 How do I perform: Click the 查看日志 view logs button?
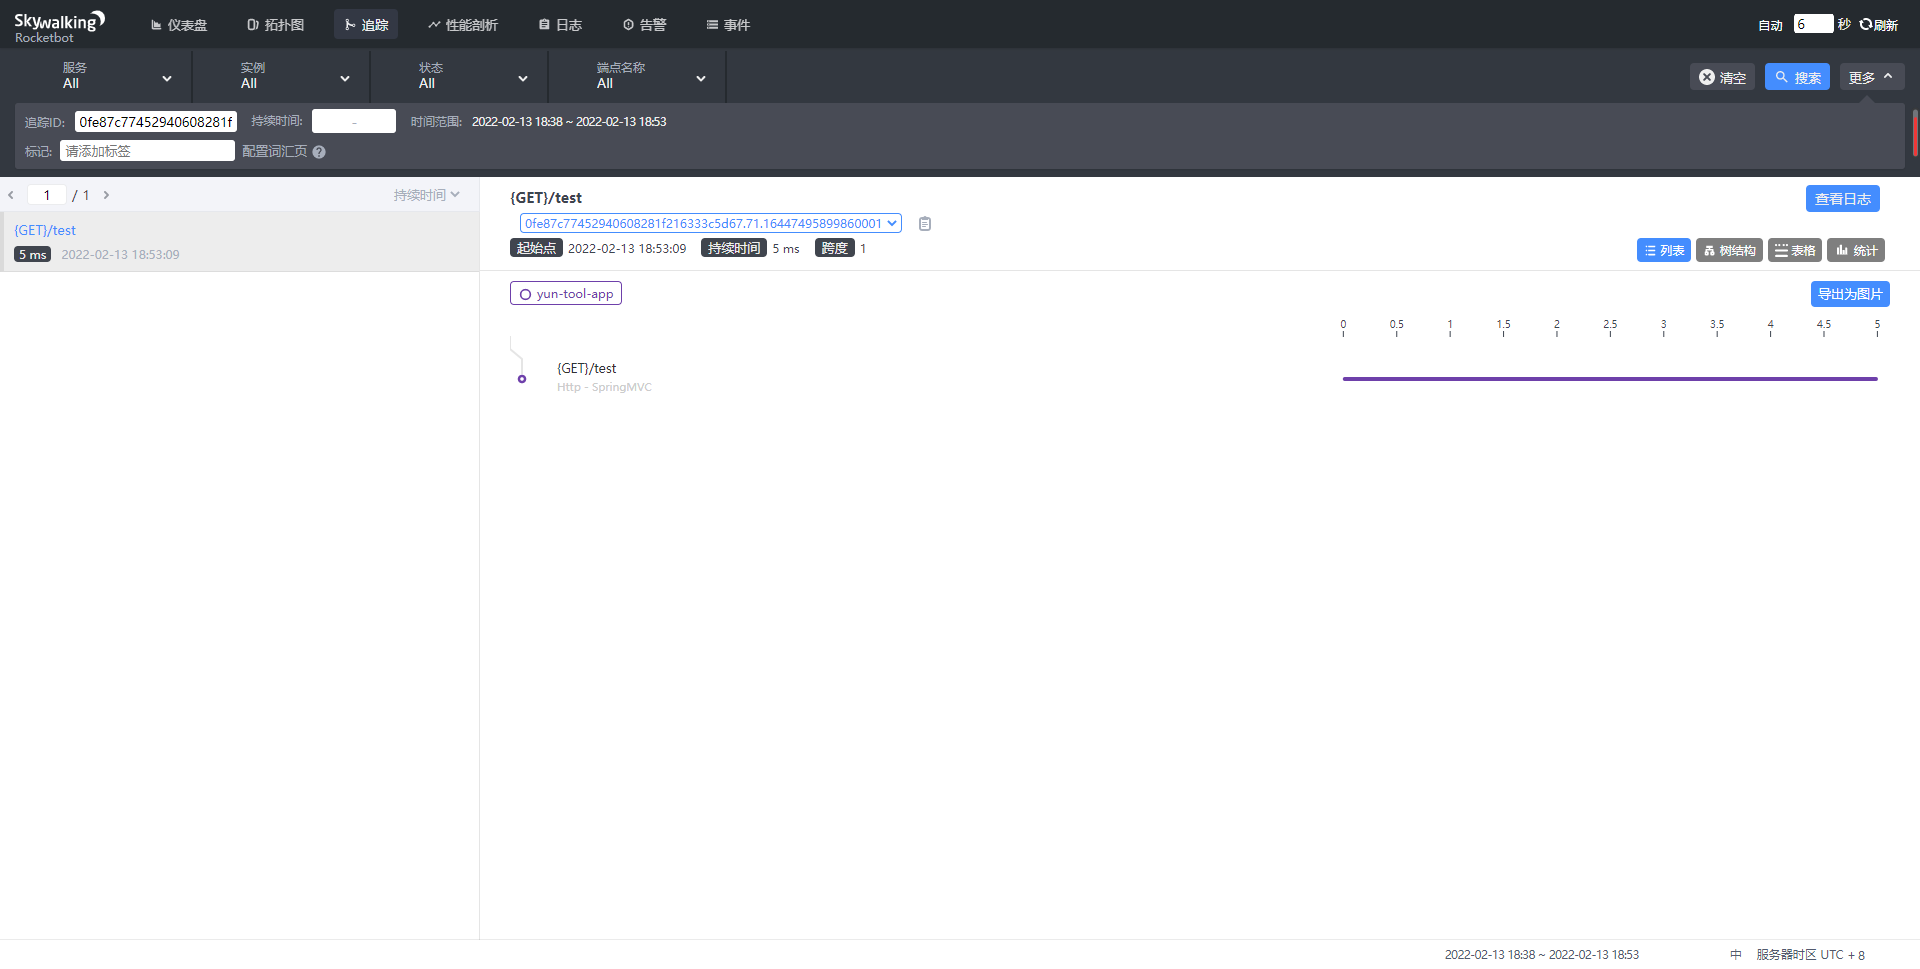[x=1842, y=199]
